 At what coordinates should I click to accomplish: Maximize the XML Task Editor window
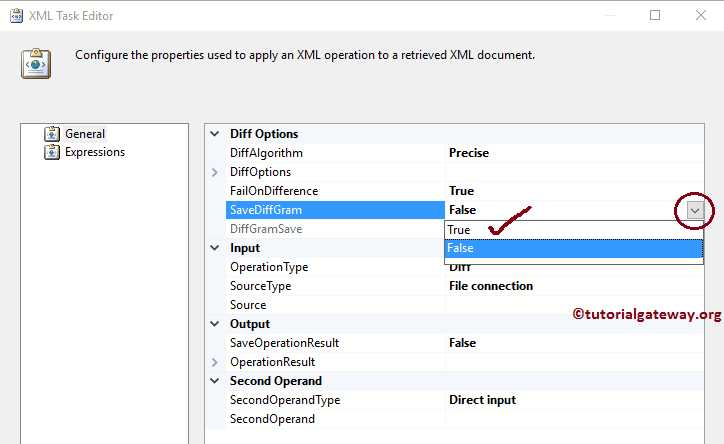[655, 15]
